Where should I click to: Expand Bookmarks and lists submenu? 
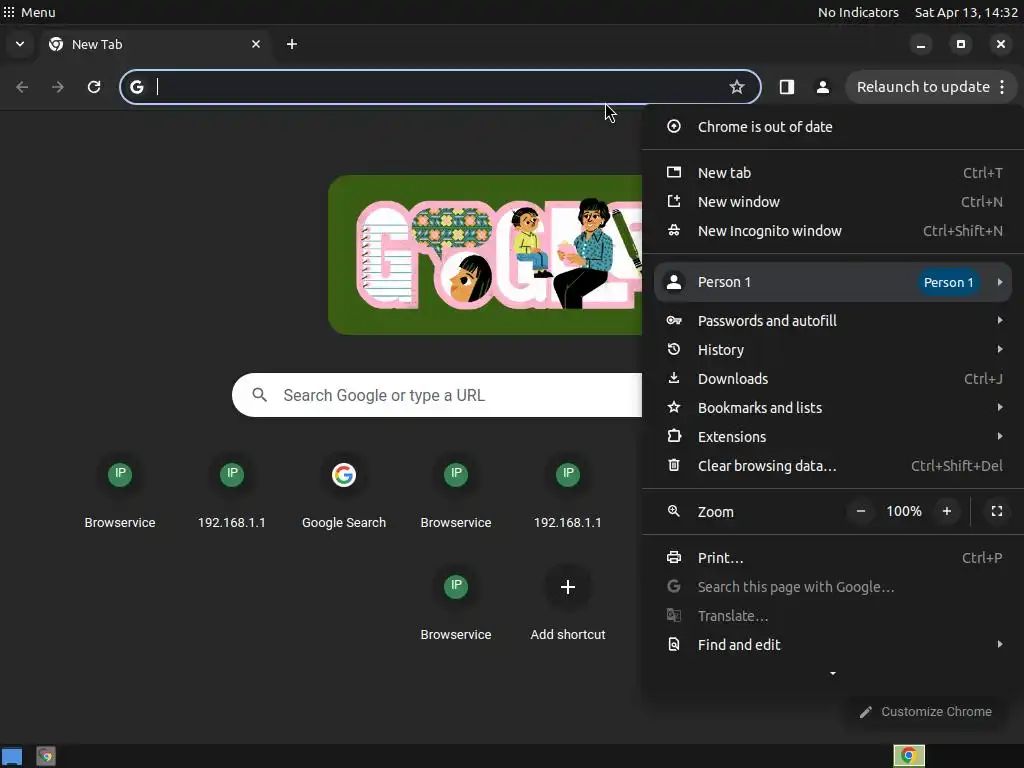pyautogui.click(x=833, y=408)
